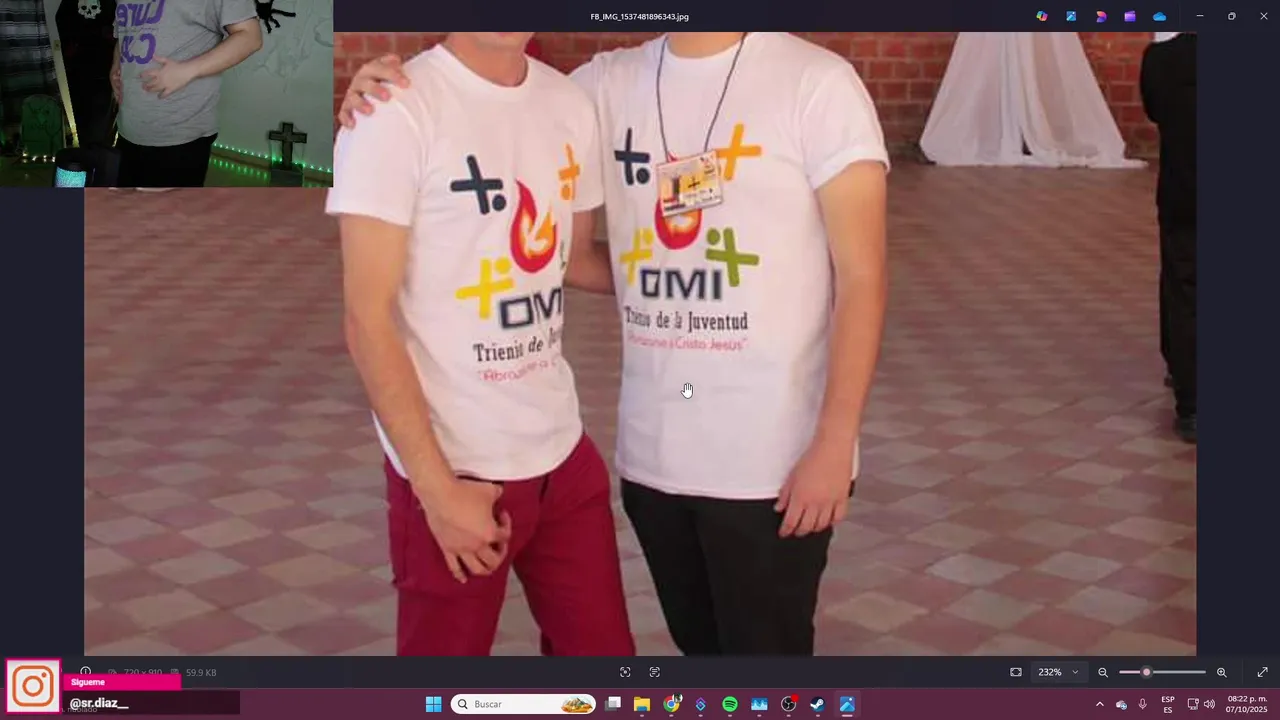Viewport: 1280px width, 720px height.
Task: Adjust the zoom slider handle
Action: [1147, 672]
